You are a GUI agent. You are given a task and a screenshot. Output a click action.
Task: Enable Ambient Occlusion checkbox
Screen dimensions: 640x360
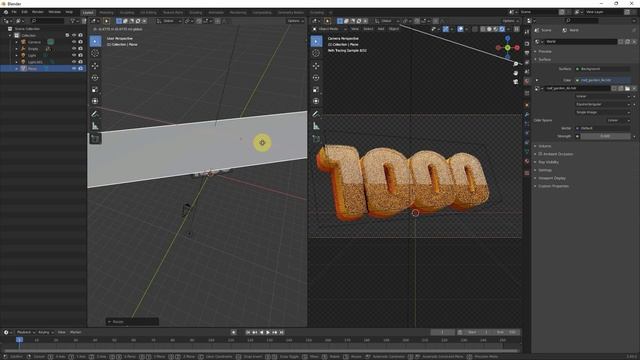click(x=540, y=154)
